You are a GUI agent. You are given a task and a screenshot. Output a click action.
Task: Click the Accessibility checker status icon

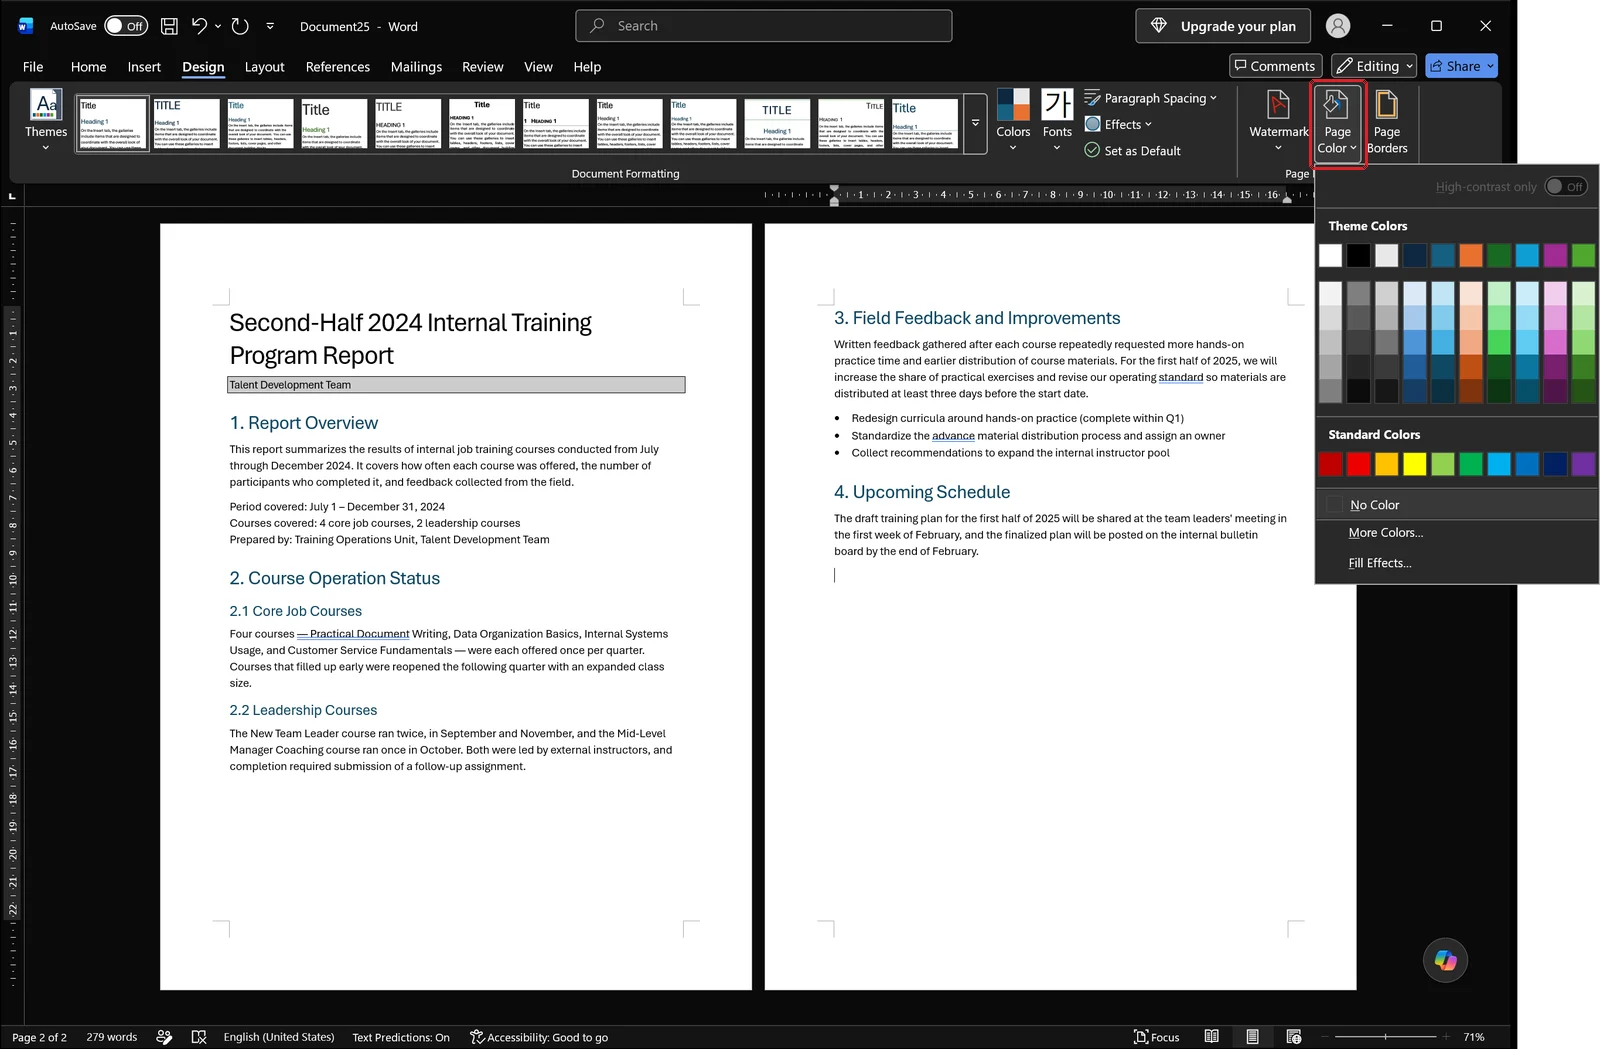click(x=477, y=1037)
